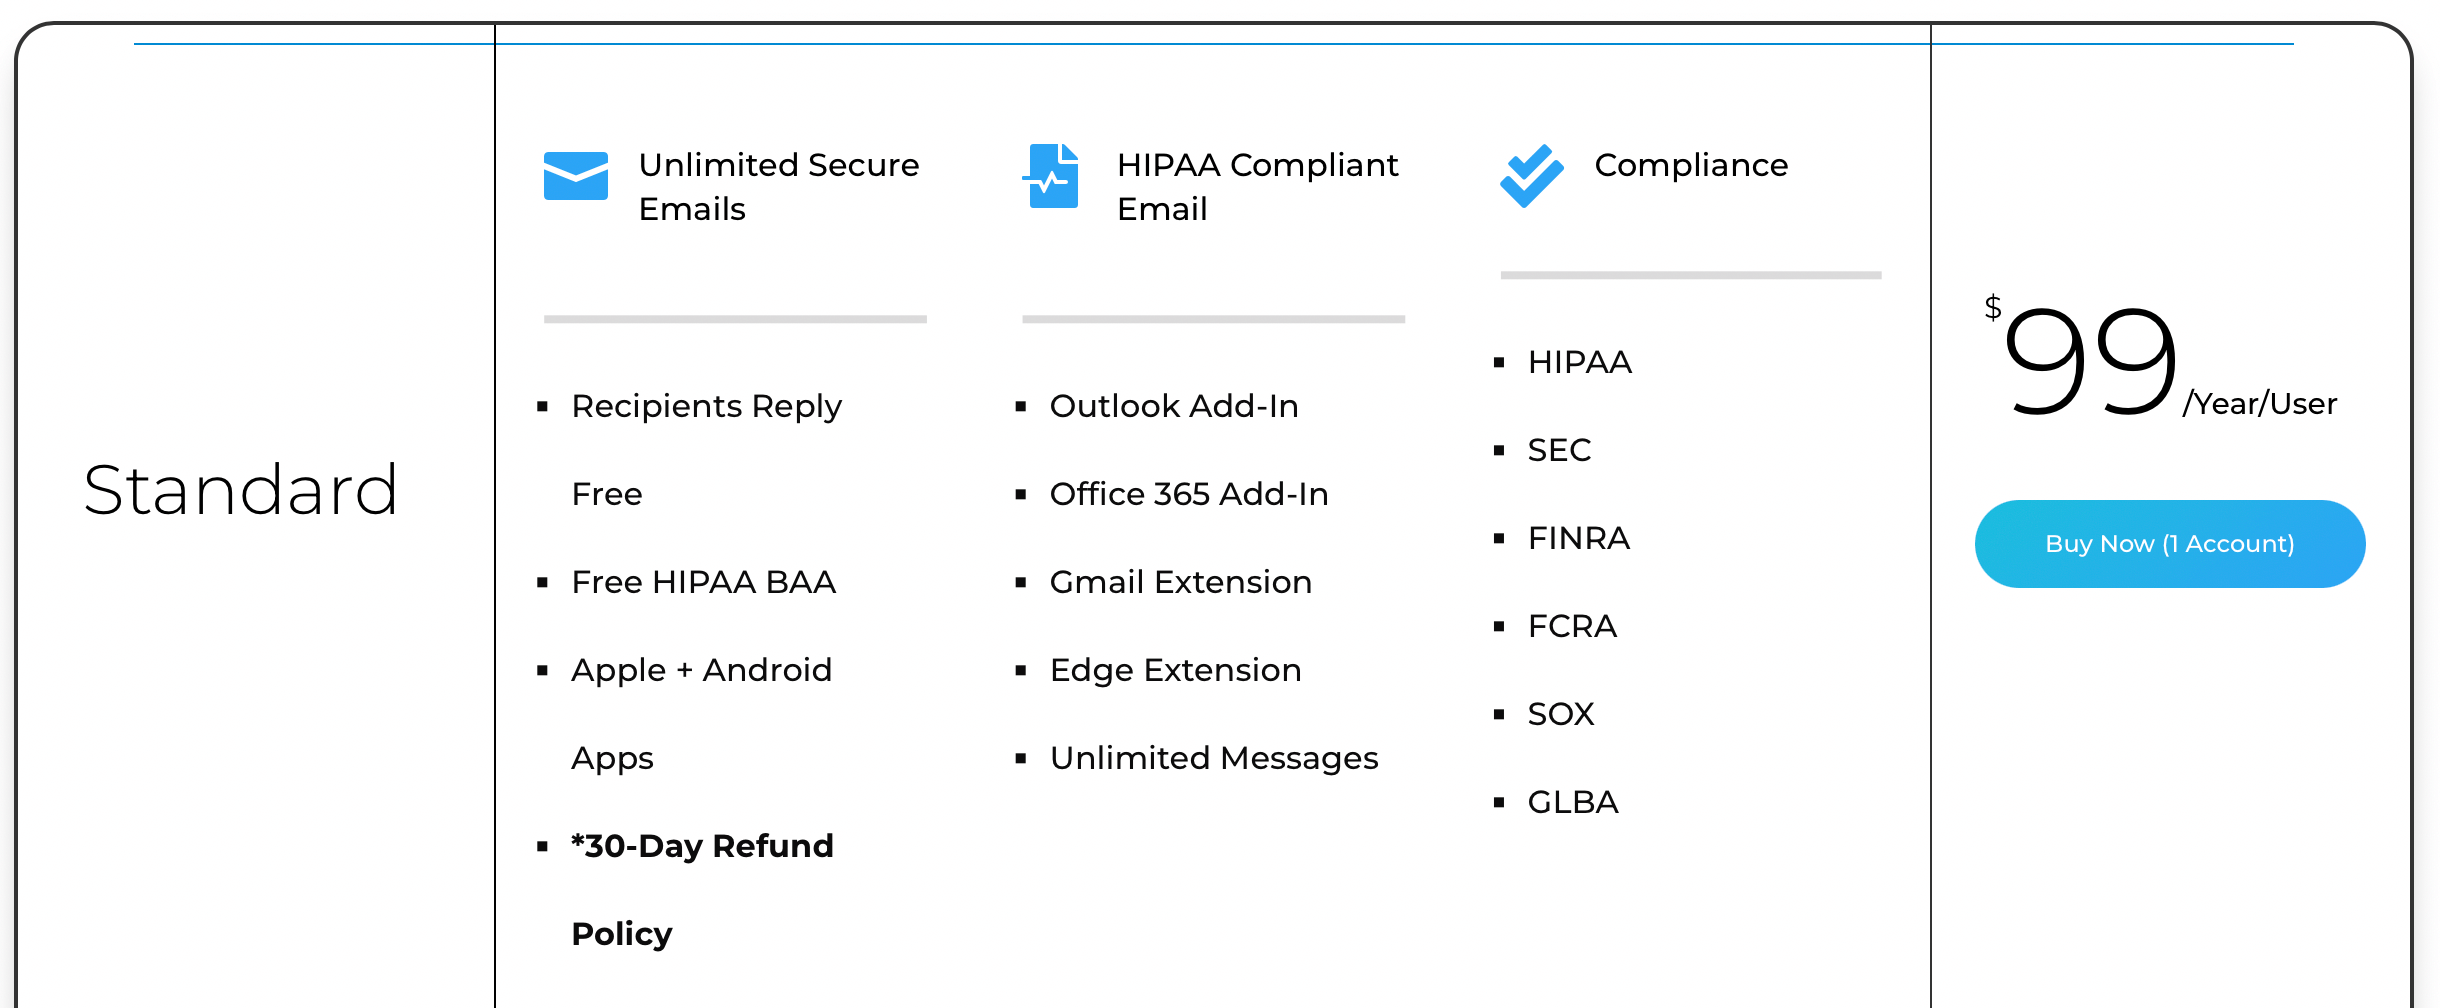
Task: Click the bullet next to Gmail Extension
Action: click(1020, 581)
